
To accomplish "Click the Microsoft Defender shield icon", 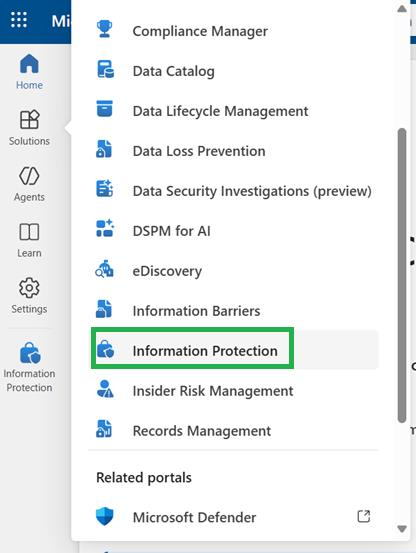I will pos(104,517).
